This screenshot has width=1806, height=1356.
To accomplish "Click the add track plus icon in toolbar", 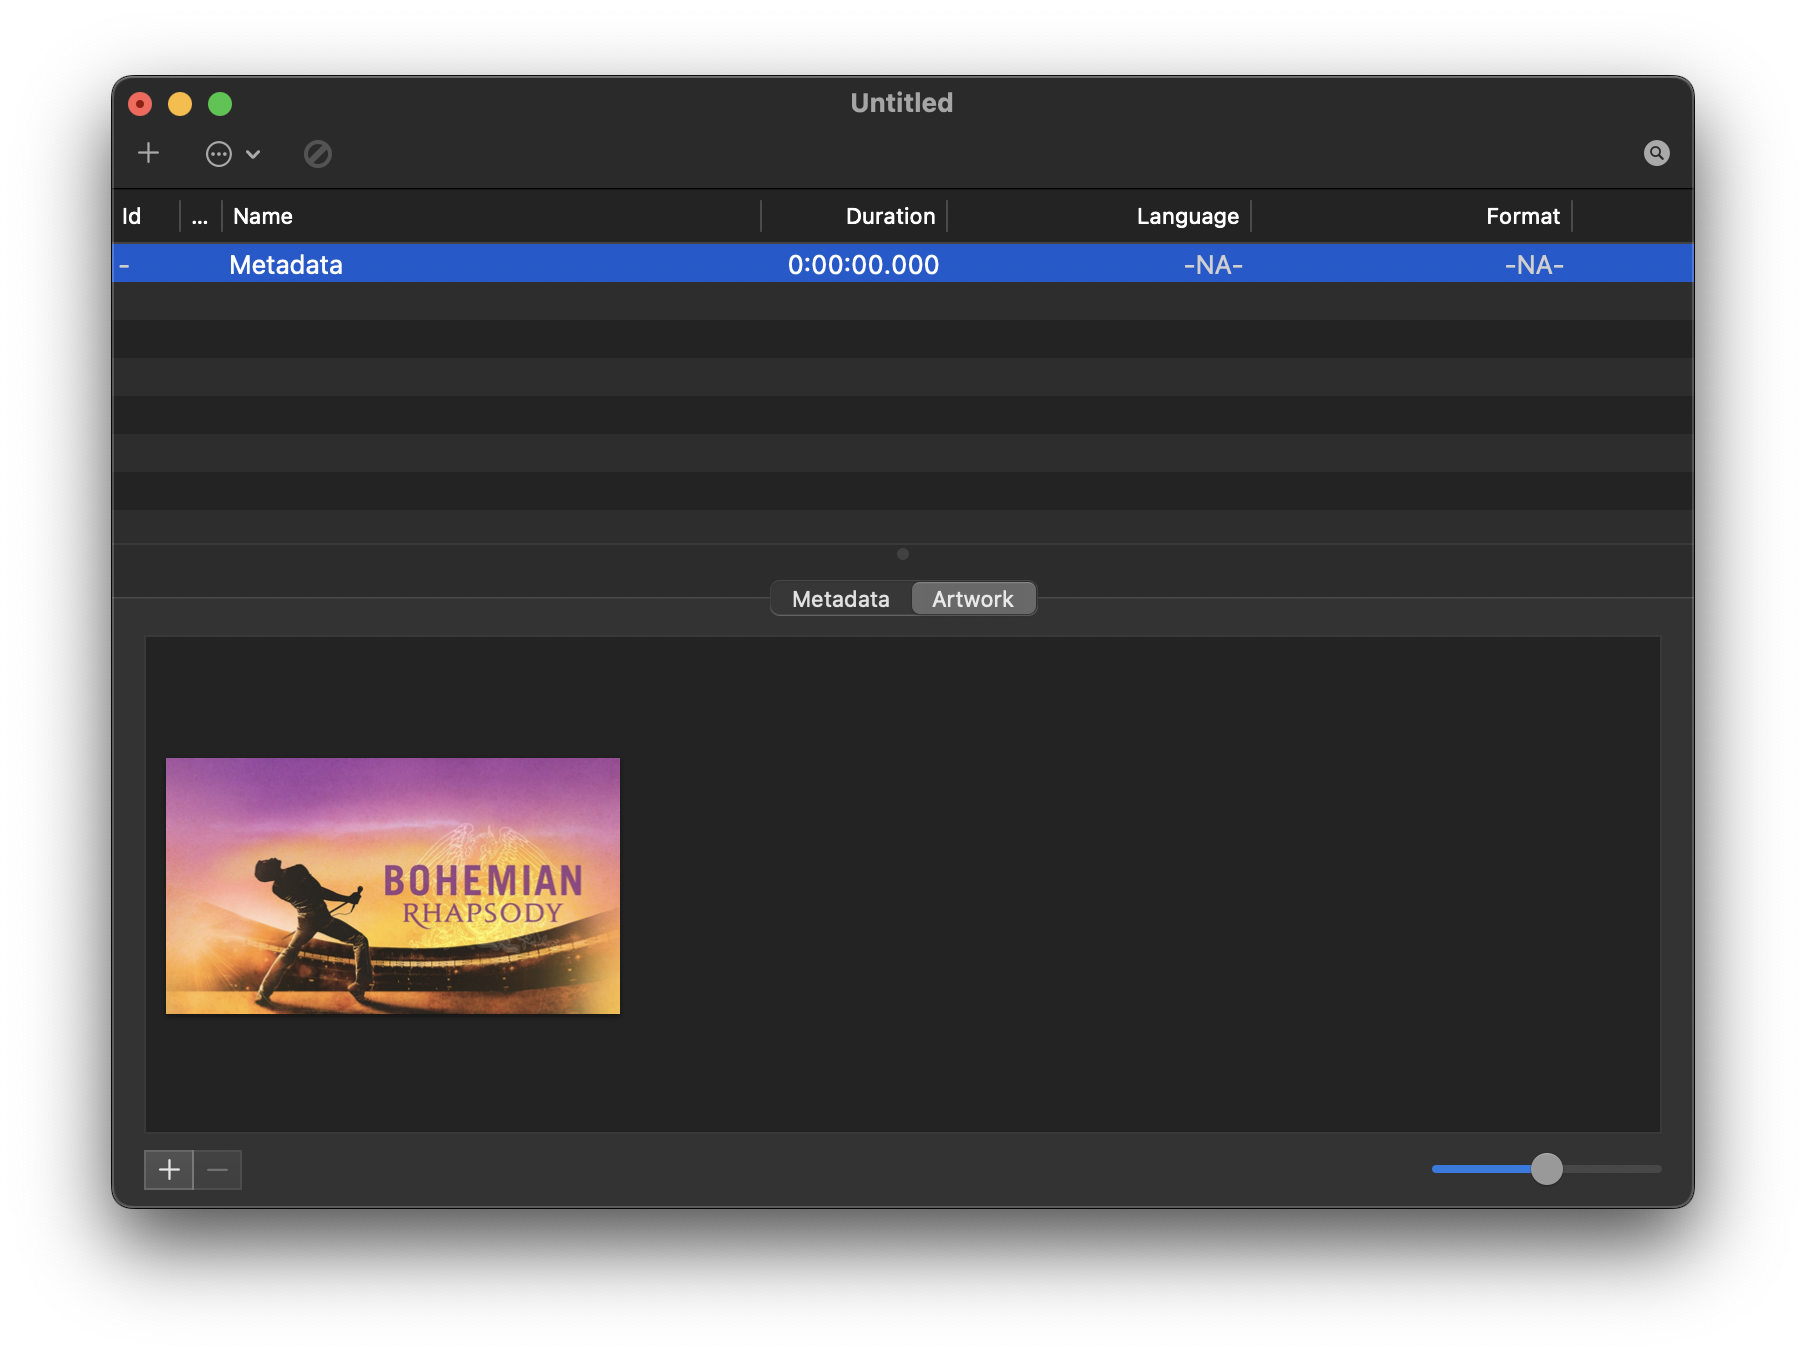I will pyautogui.click(x=148, y=153).
